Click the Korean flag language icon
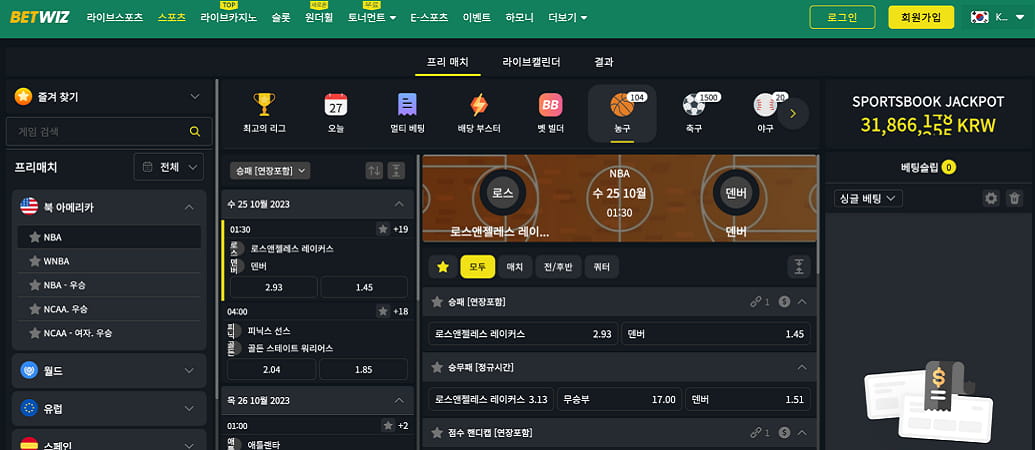This screenshot has width=1035, height=450. coord(980,17)
